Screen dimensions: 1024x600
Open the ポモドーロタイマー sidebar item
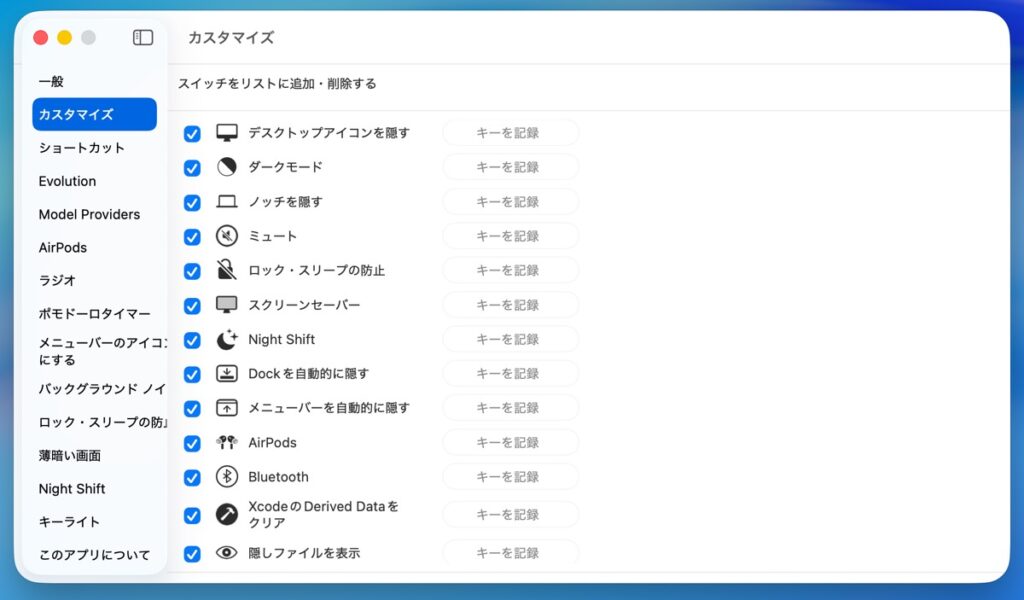coord(94,314)
